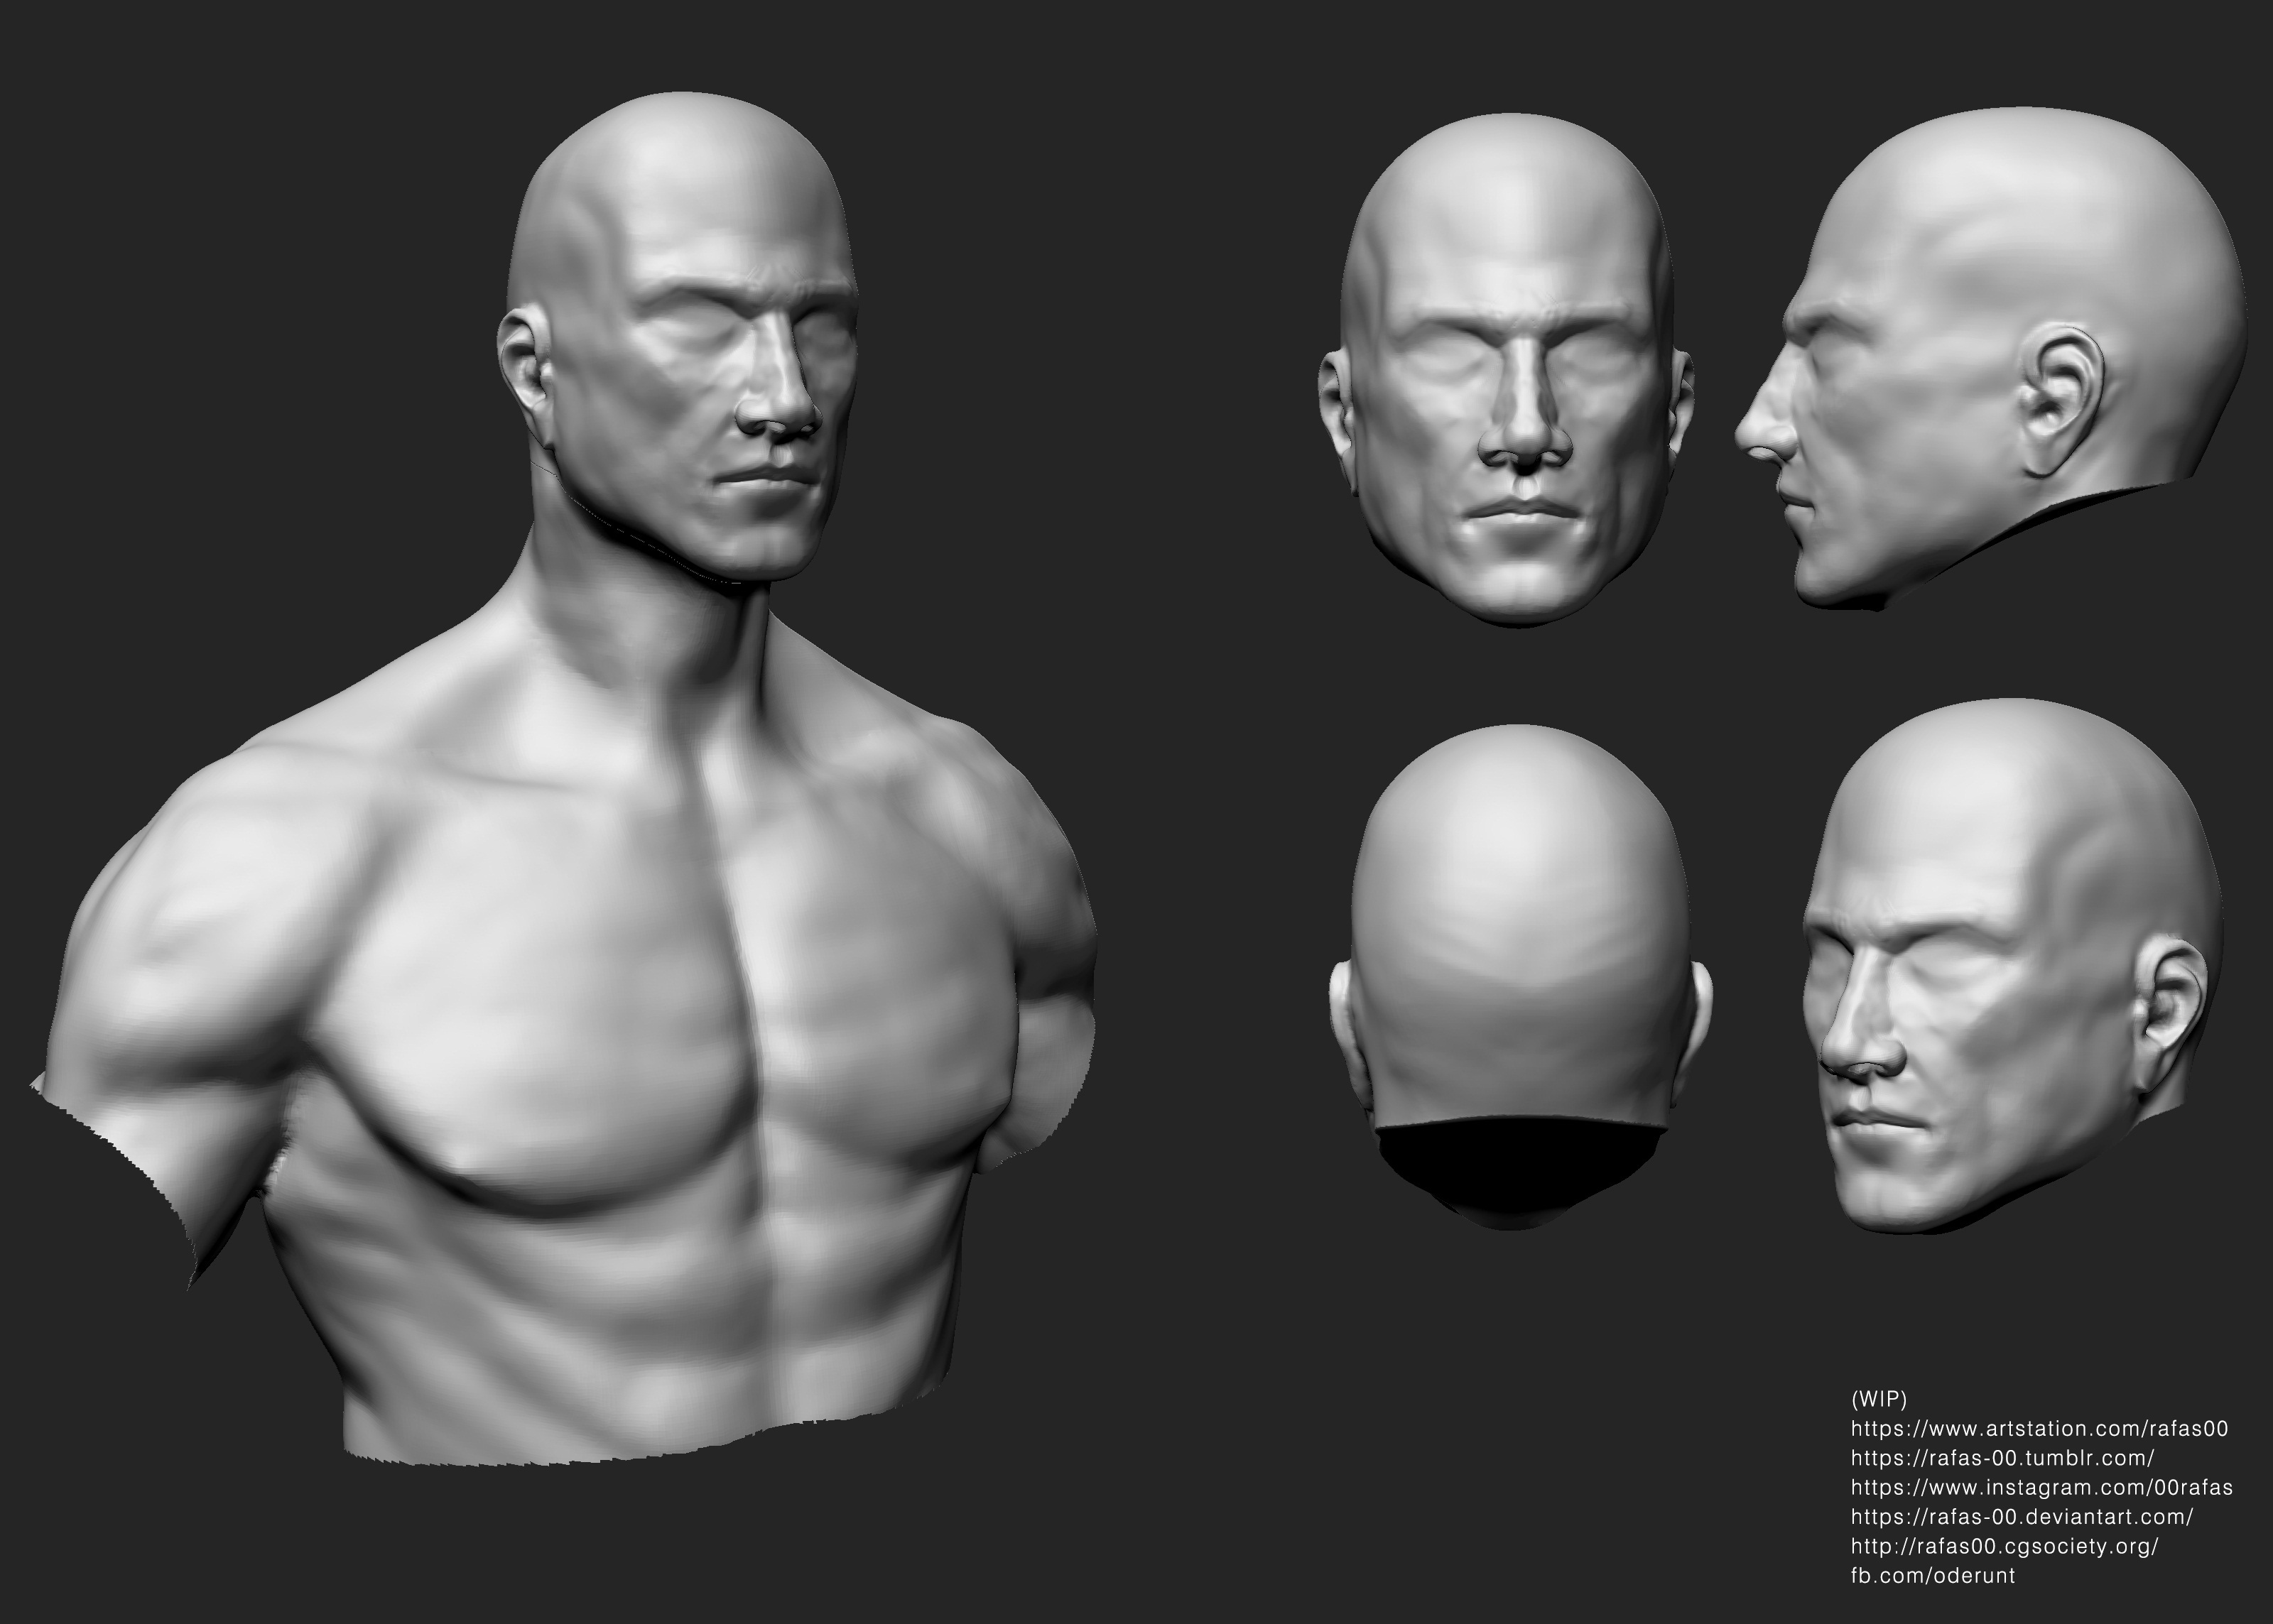This screenshot has height=1624, width=2273.
Task: Click the artstation.com/rafas00 URL text
Action: point(2040,1428)
